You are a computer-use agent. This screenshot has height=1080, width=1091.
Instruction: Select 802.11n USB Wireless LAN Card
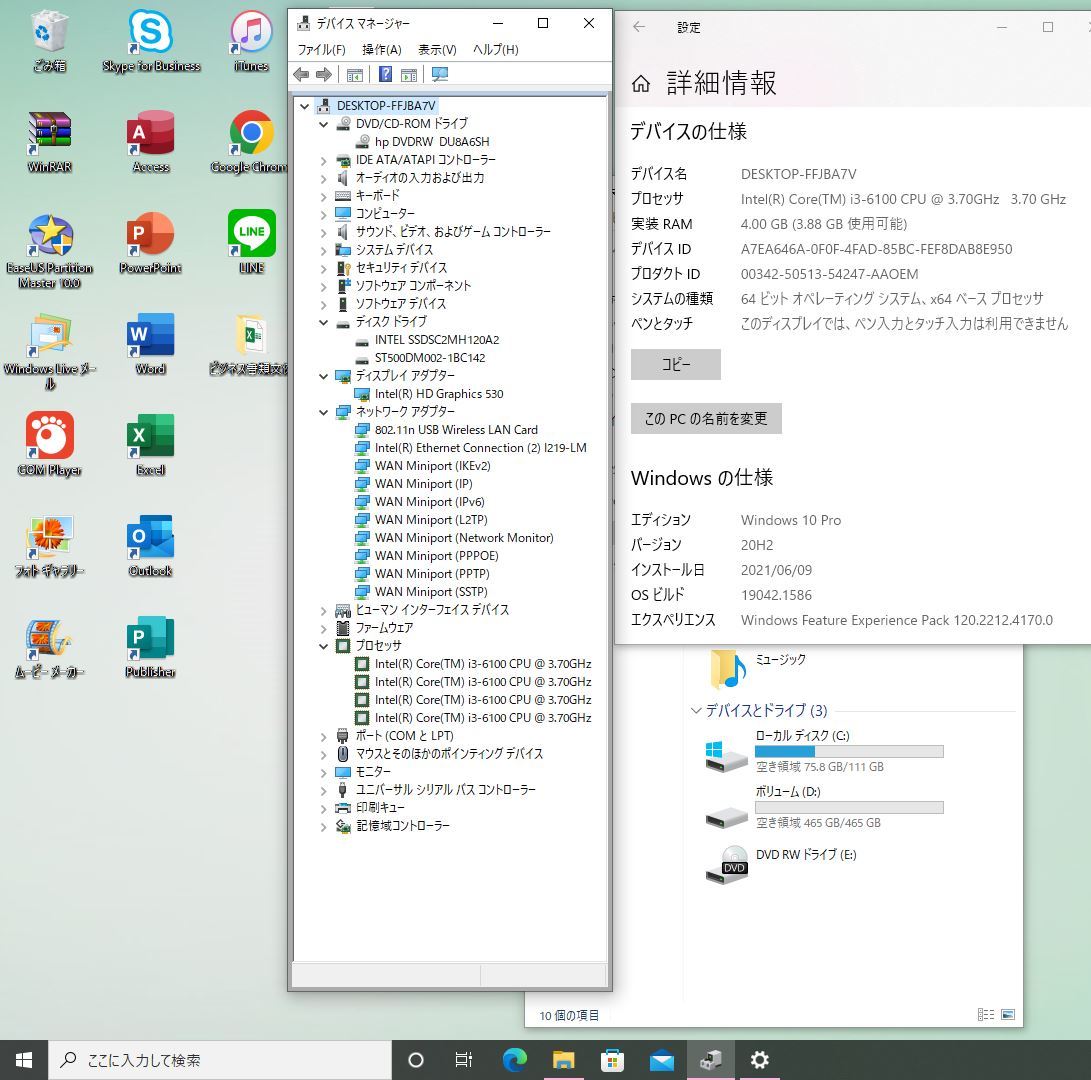point(456,430)
